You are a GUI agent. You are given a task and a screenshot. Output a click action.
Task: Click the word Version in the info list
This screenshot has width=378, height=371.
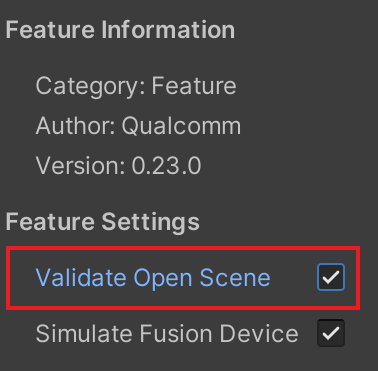coord(80,166)
